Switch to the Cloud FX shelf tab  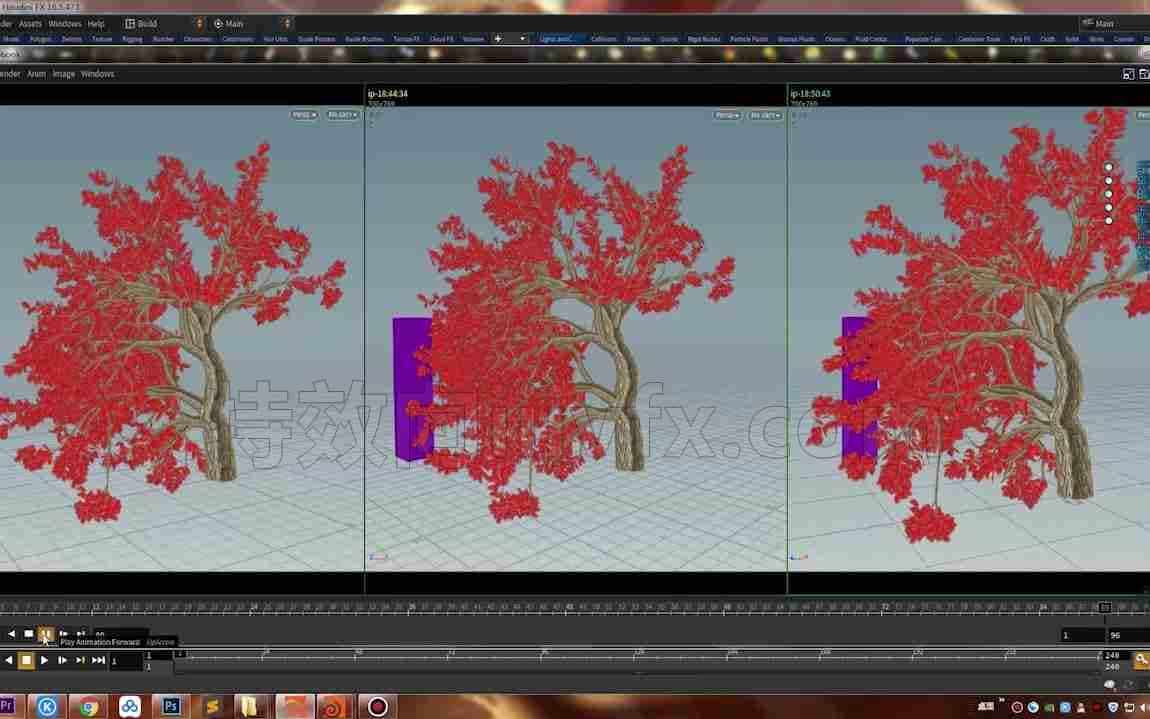pos(442,39)
